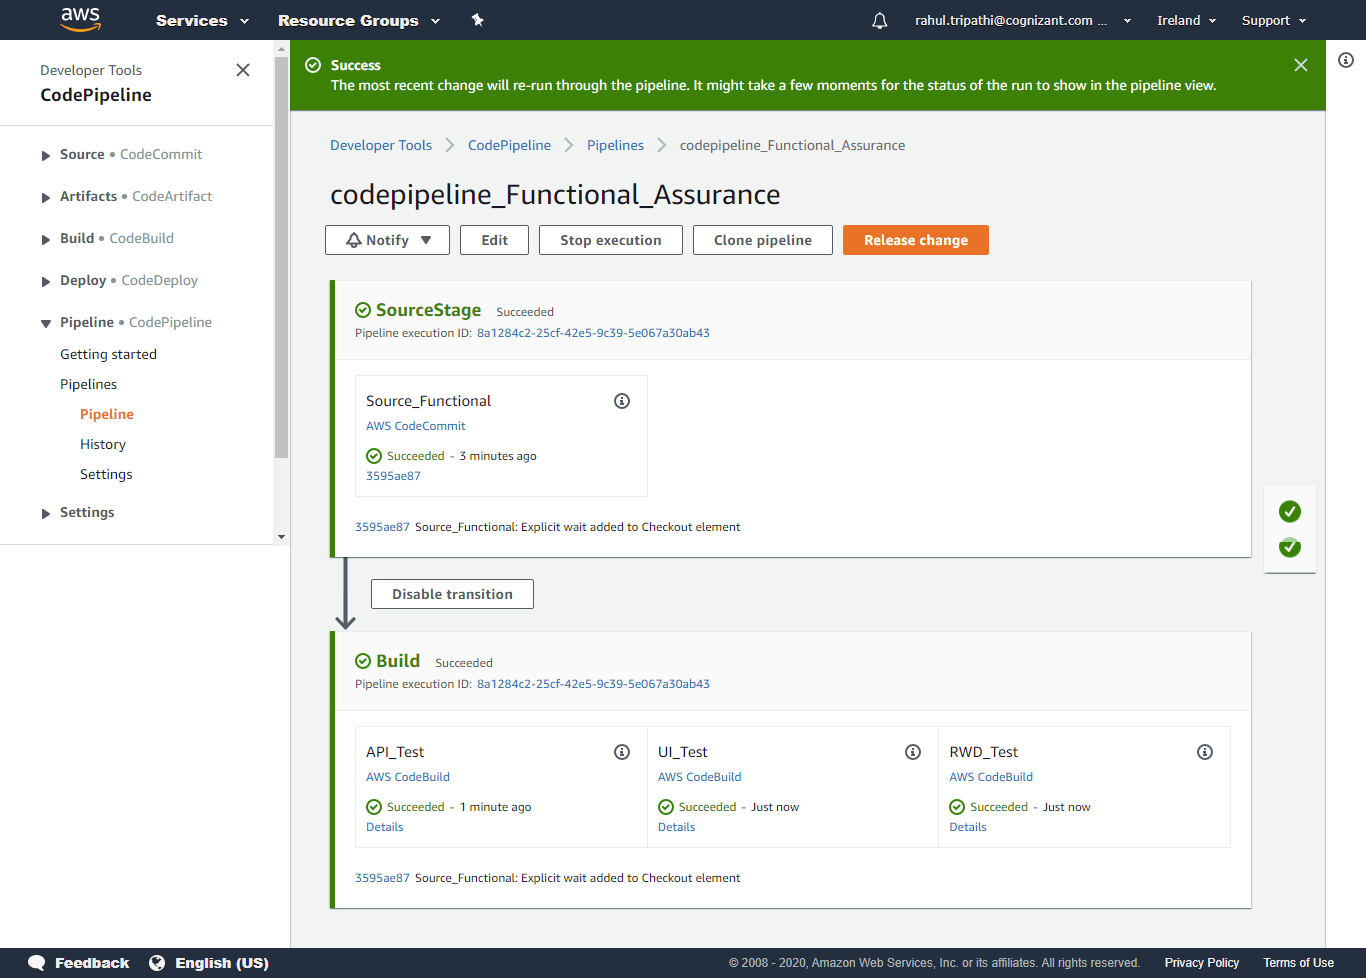Open pipeline History in sidebar
This screenshot has height=978, width=1366.
point(103,444)
